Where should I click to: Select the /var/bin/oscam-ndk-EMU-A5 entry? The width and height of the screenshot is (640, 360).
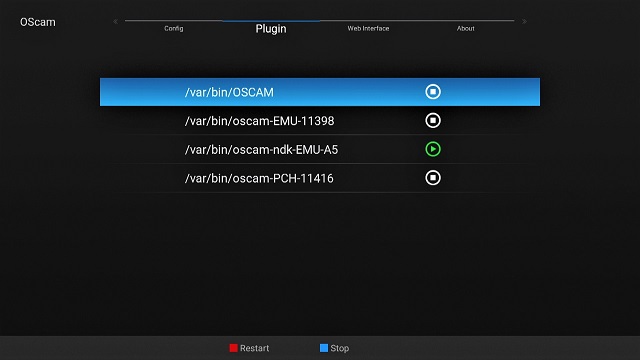(320, 149)
